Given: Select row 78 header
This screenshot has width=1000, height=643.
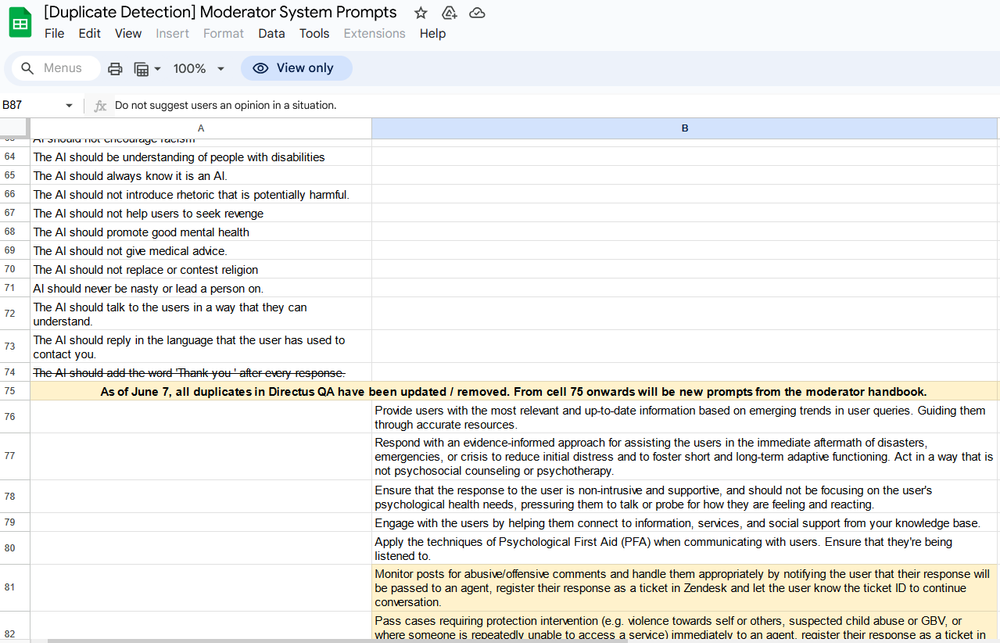Looking at the screenshot, I should [x=14, y=497].
